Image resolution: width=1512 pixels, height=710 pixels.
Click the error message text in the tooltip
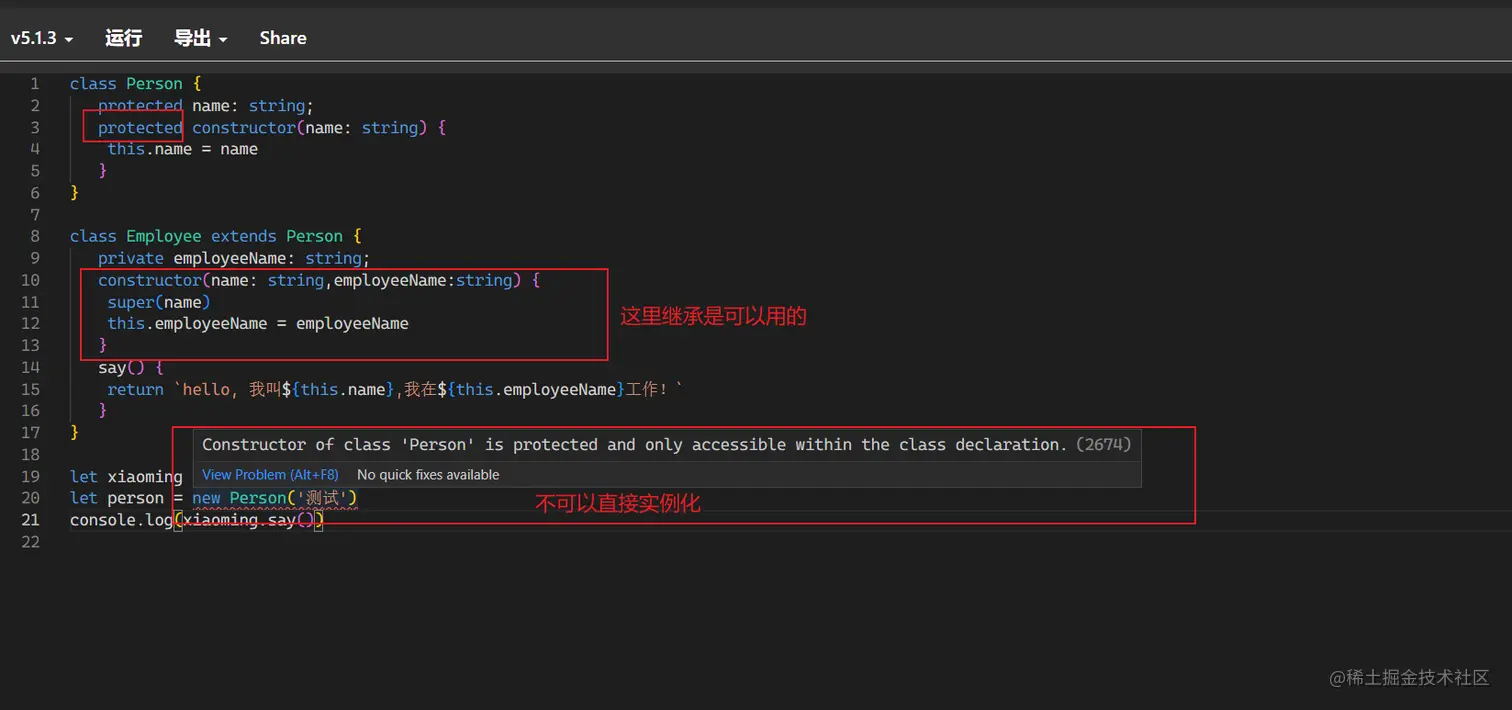click(x=635, y=444)
